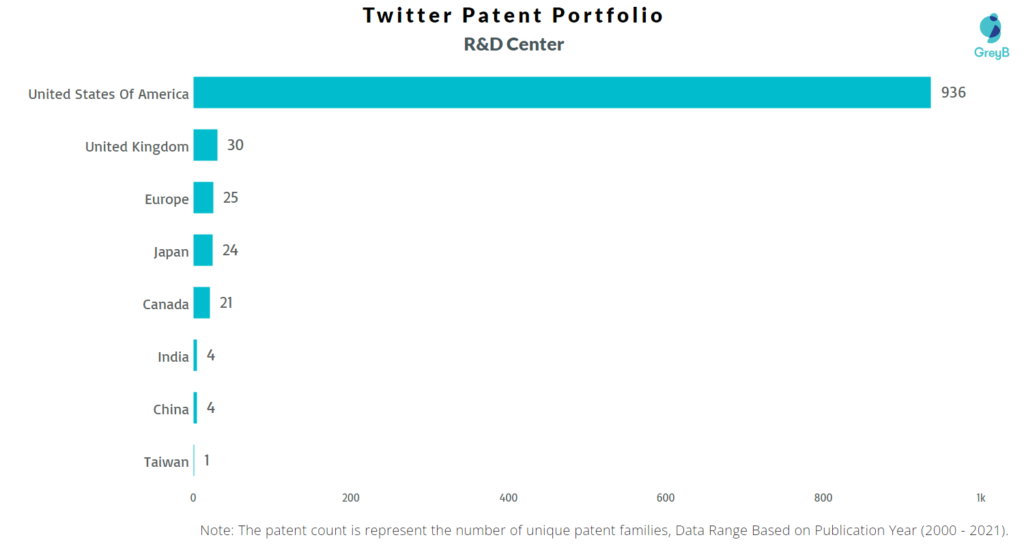Click the Canada bar
The width and height of the screenshot is (1024, 546).
202,302
